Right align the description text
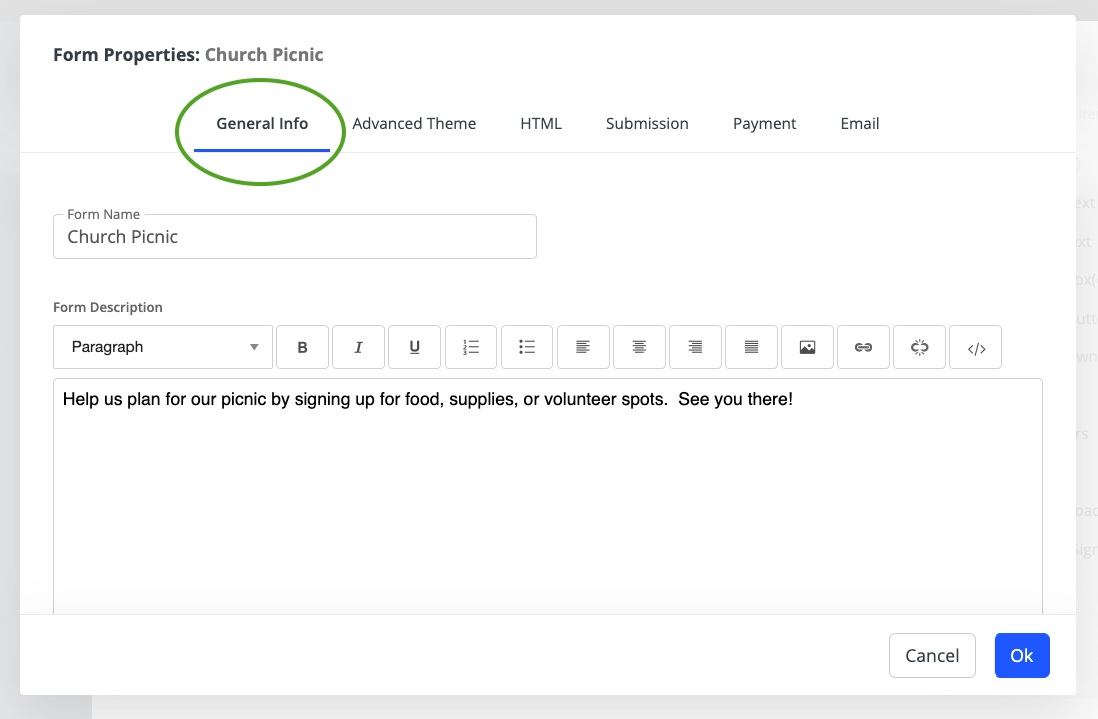This screenshot has height=719, width=1098. pos(695,347)
